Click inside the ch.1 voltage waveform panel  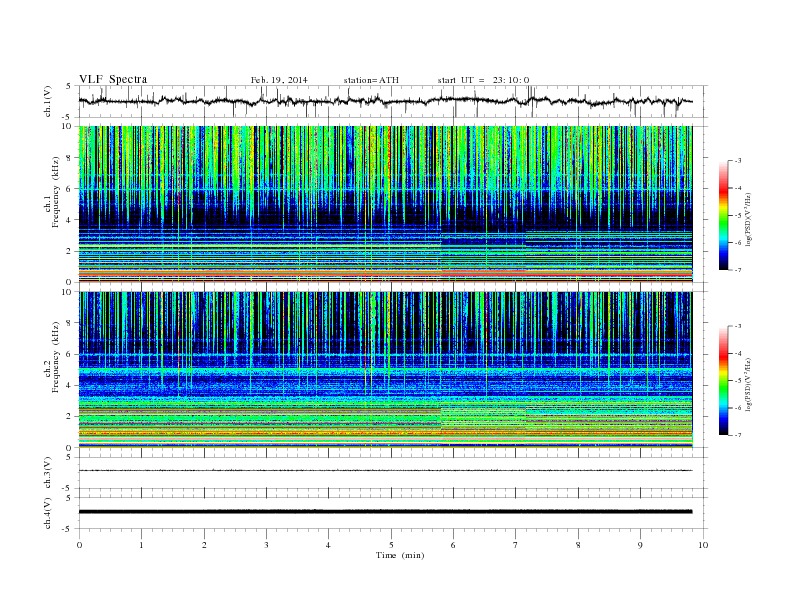point(392,101)
